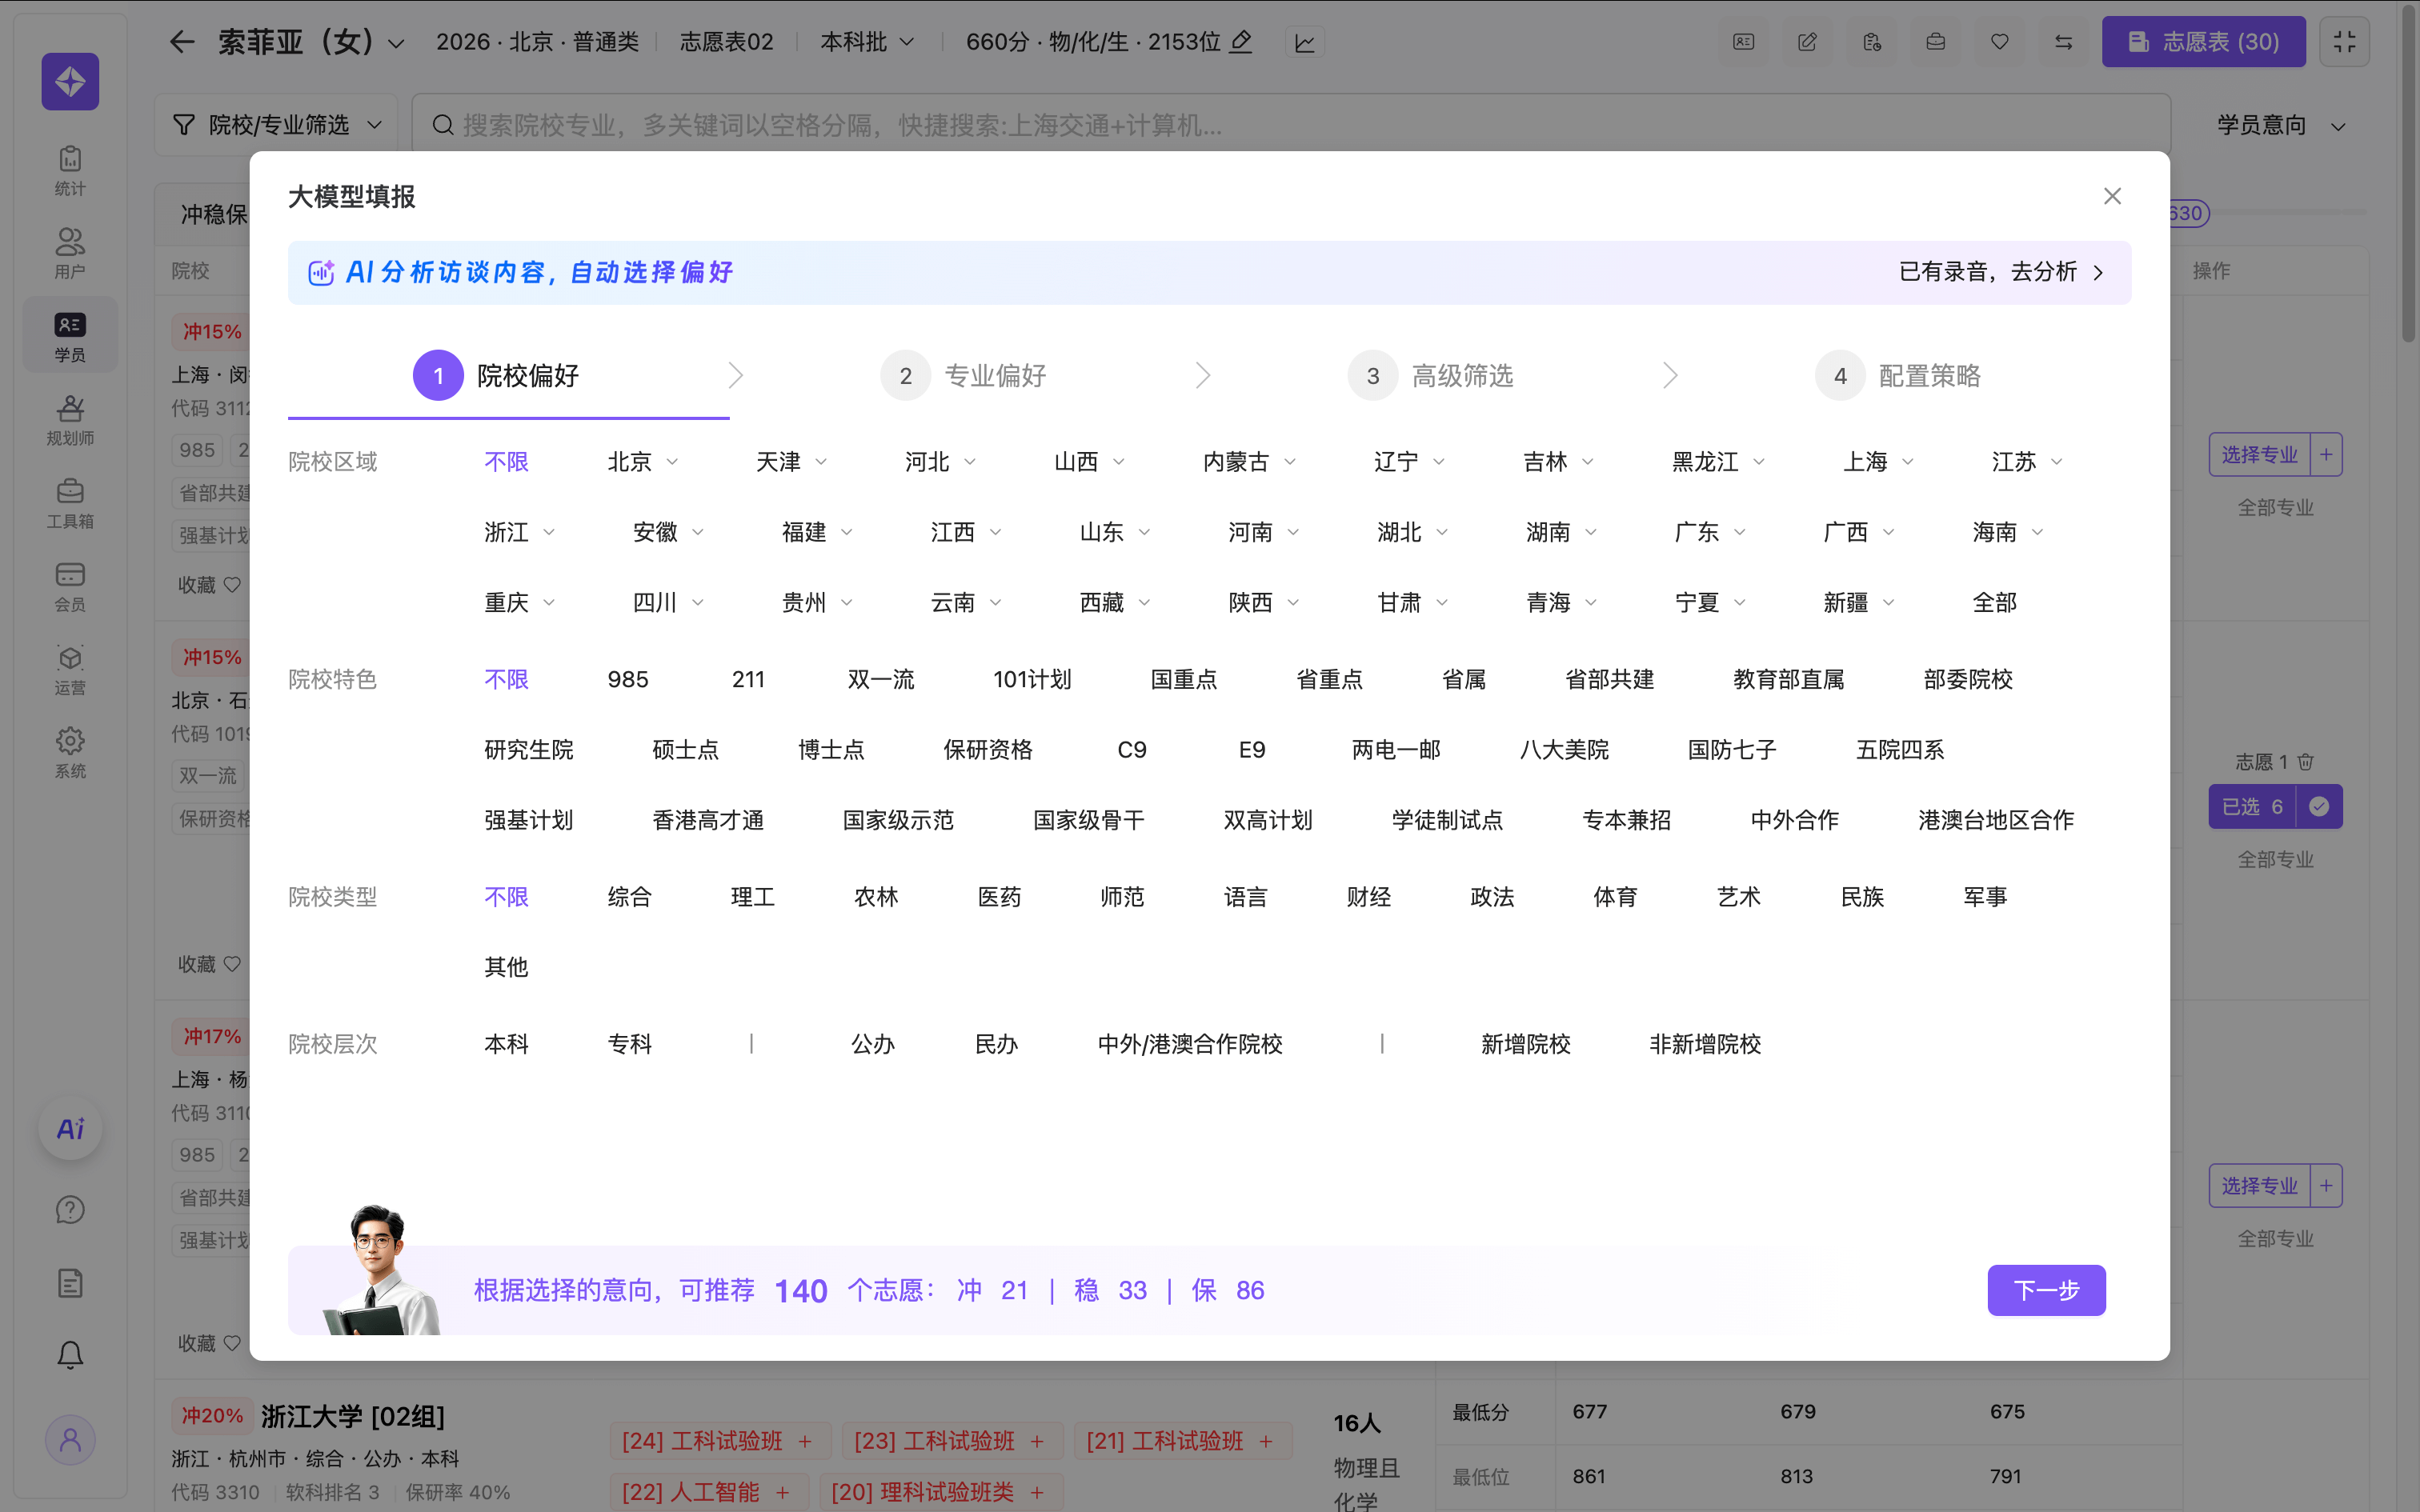
Task: Click the trend chart icon in header
Action: tap(1305, 43)
